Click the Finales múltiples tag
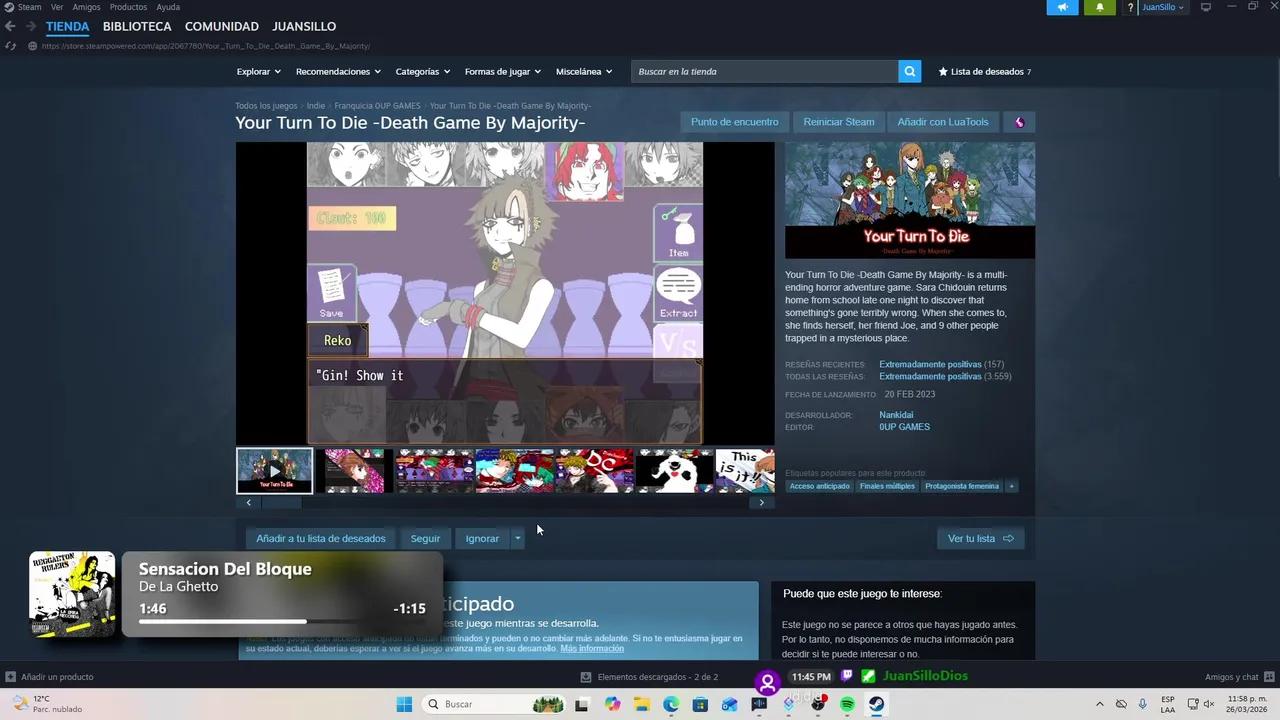Viewport: 1280px width, 720px height. (x=887, y=486)
